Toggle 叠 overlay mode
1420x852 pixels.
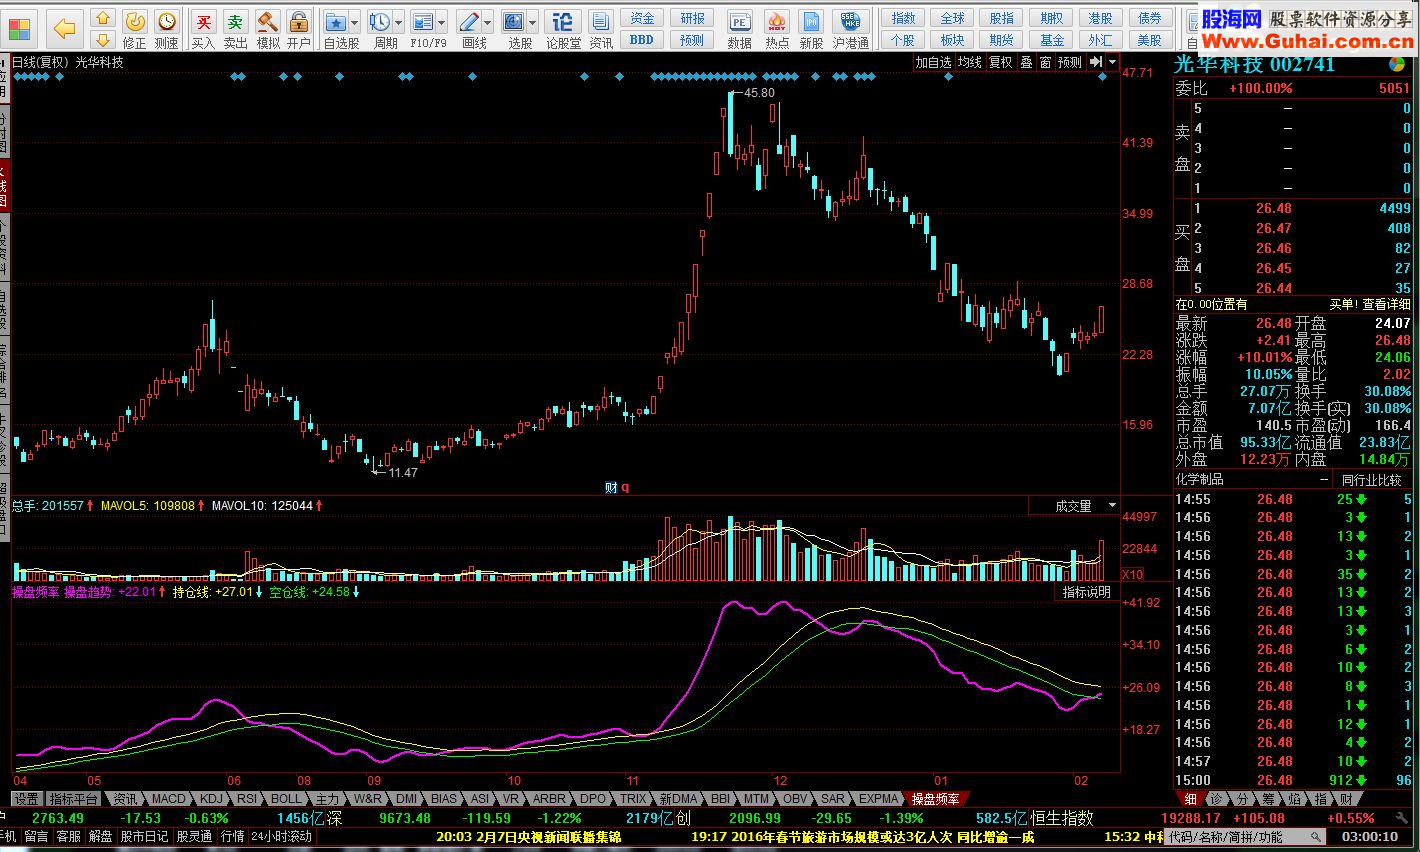tap(1026, 62)
